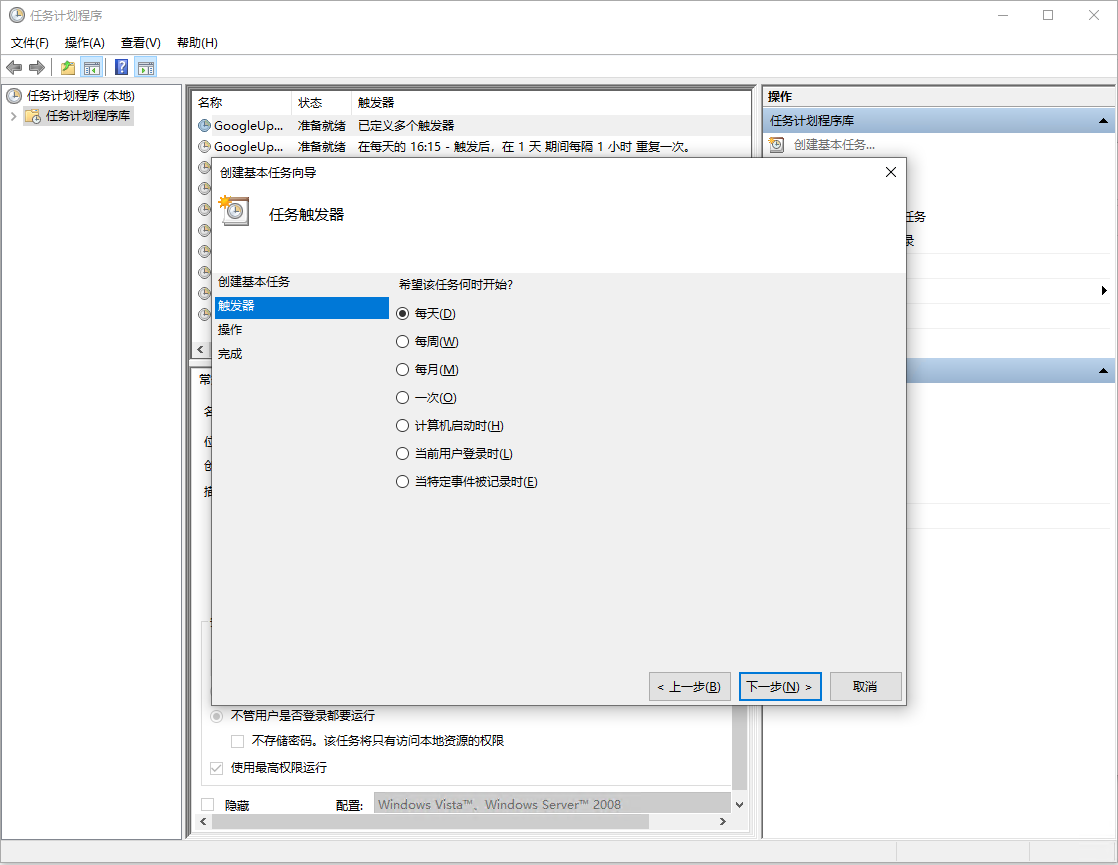1118x865 pixels.
Task: Select the 每月(M) radio option
Action: tap(403, 370)
